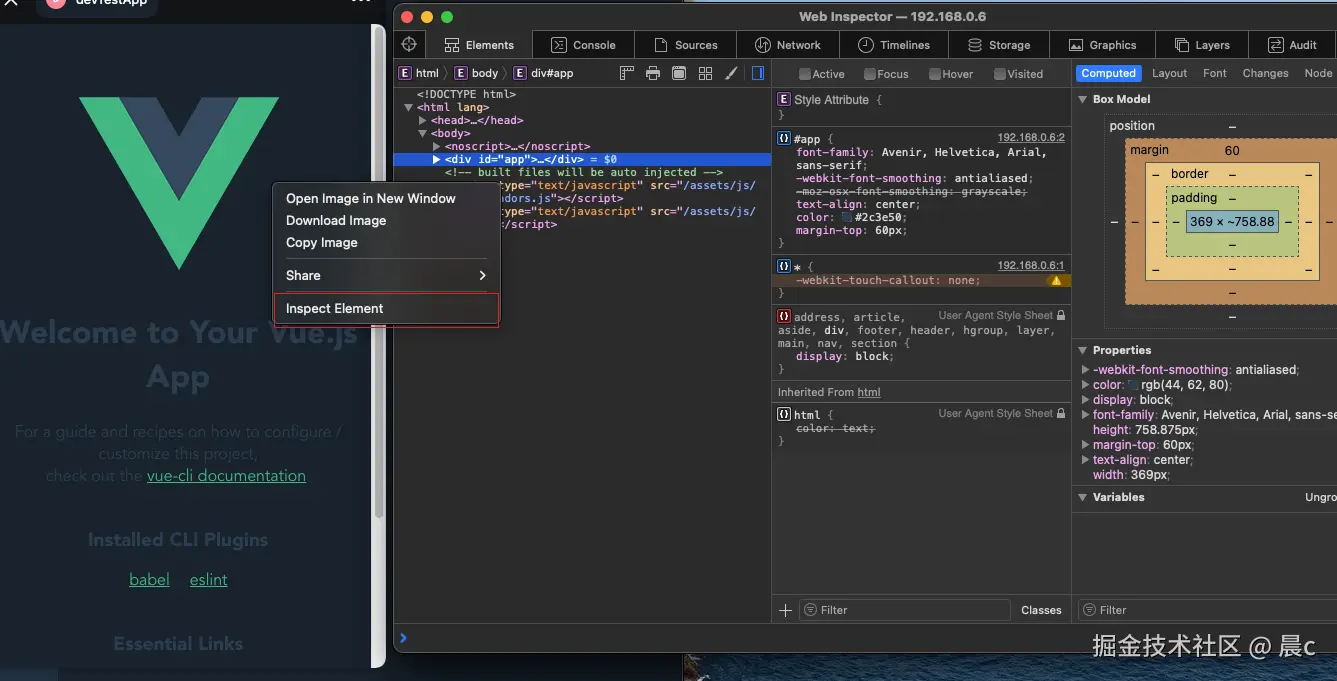Open source link 192.168.0.6:1
1337x681 pixels.
tap(1031, 266)
